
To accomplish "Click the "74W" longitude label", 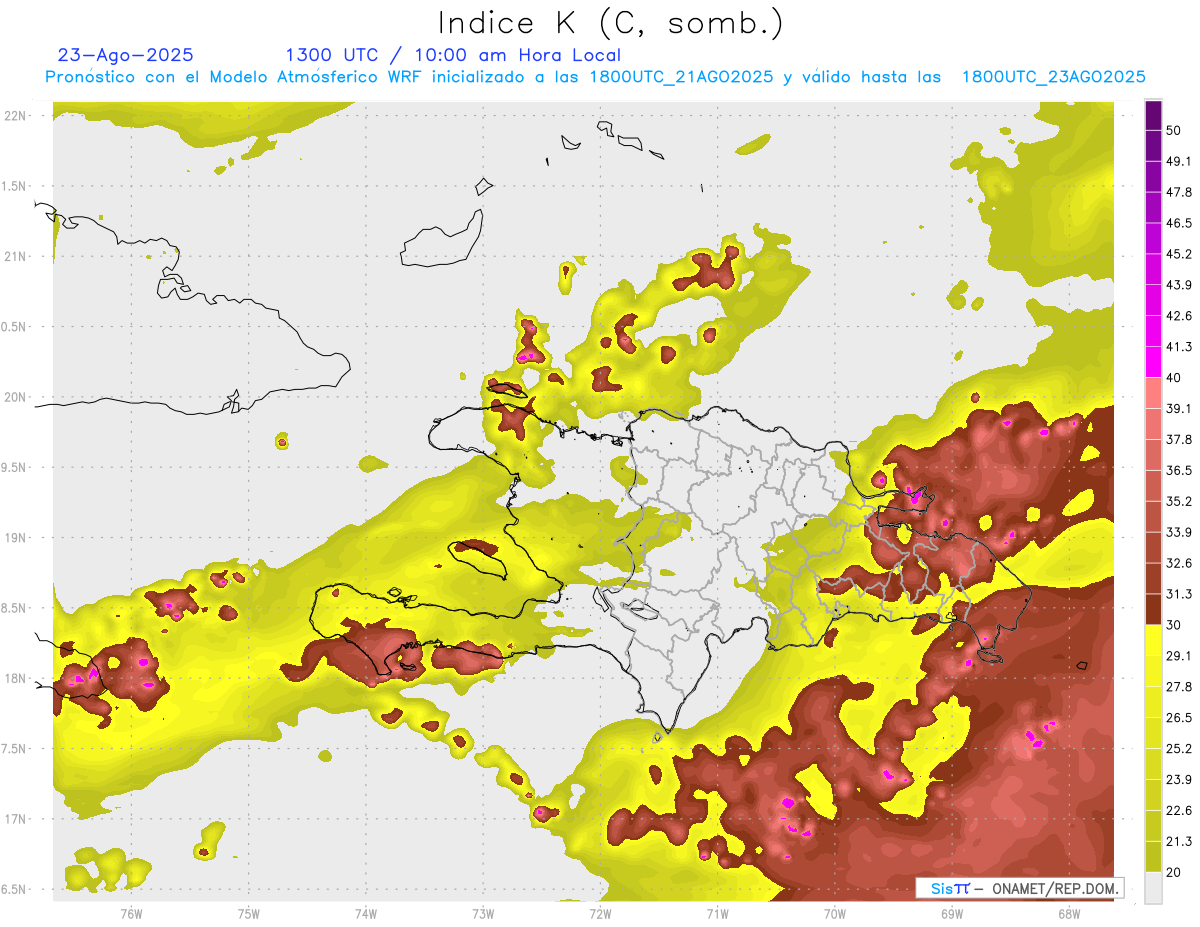I will 366,914.
